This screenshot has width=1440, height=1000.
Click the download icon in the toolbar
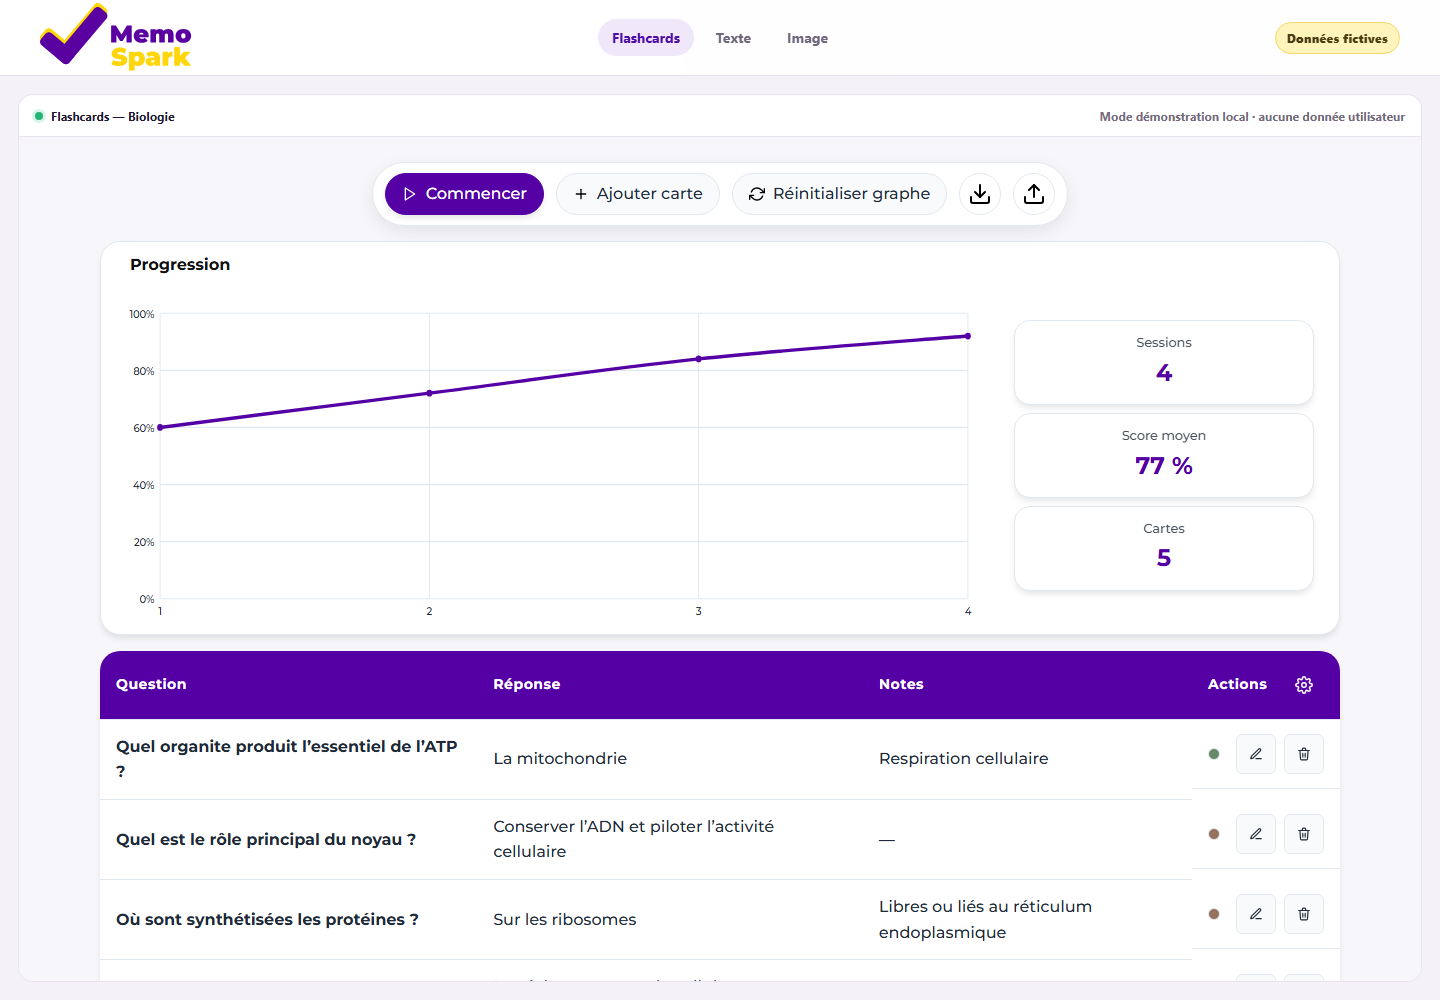point(980,194)
